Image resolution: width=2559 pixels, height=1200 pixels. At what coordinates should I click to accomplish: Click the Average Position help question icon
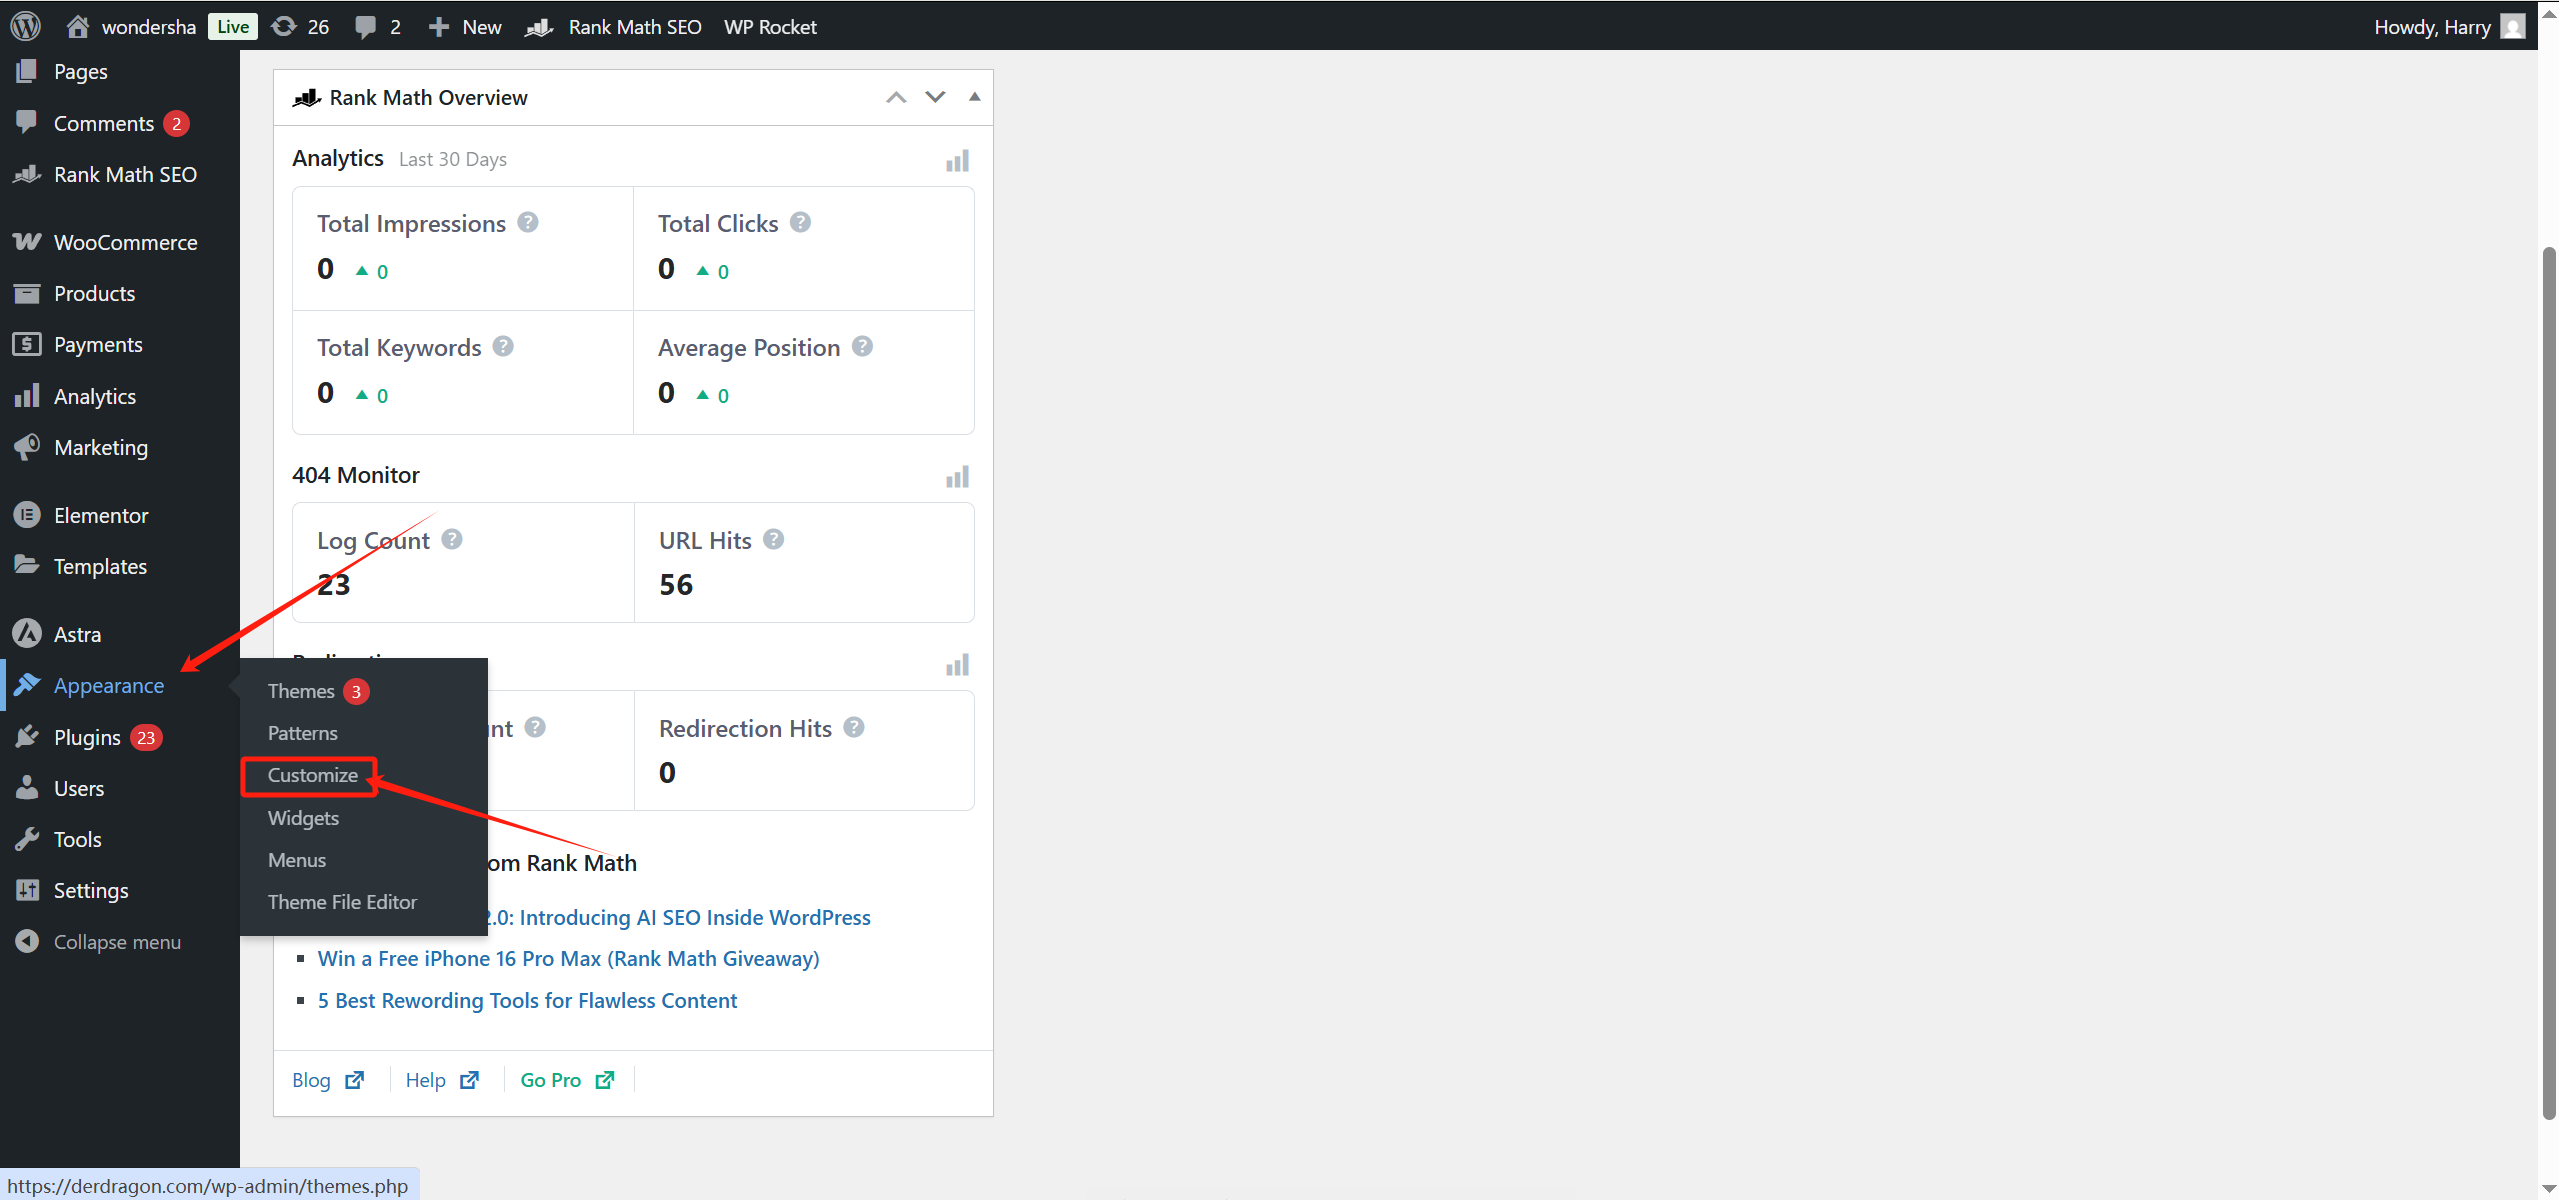[862, 346]
